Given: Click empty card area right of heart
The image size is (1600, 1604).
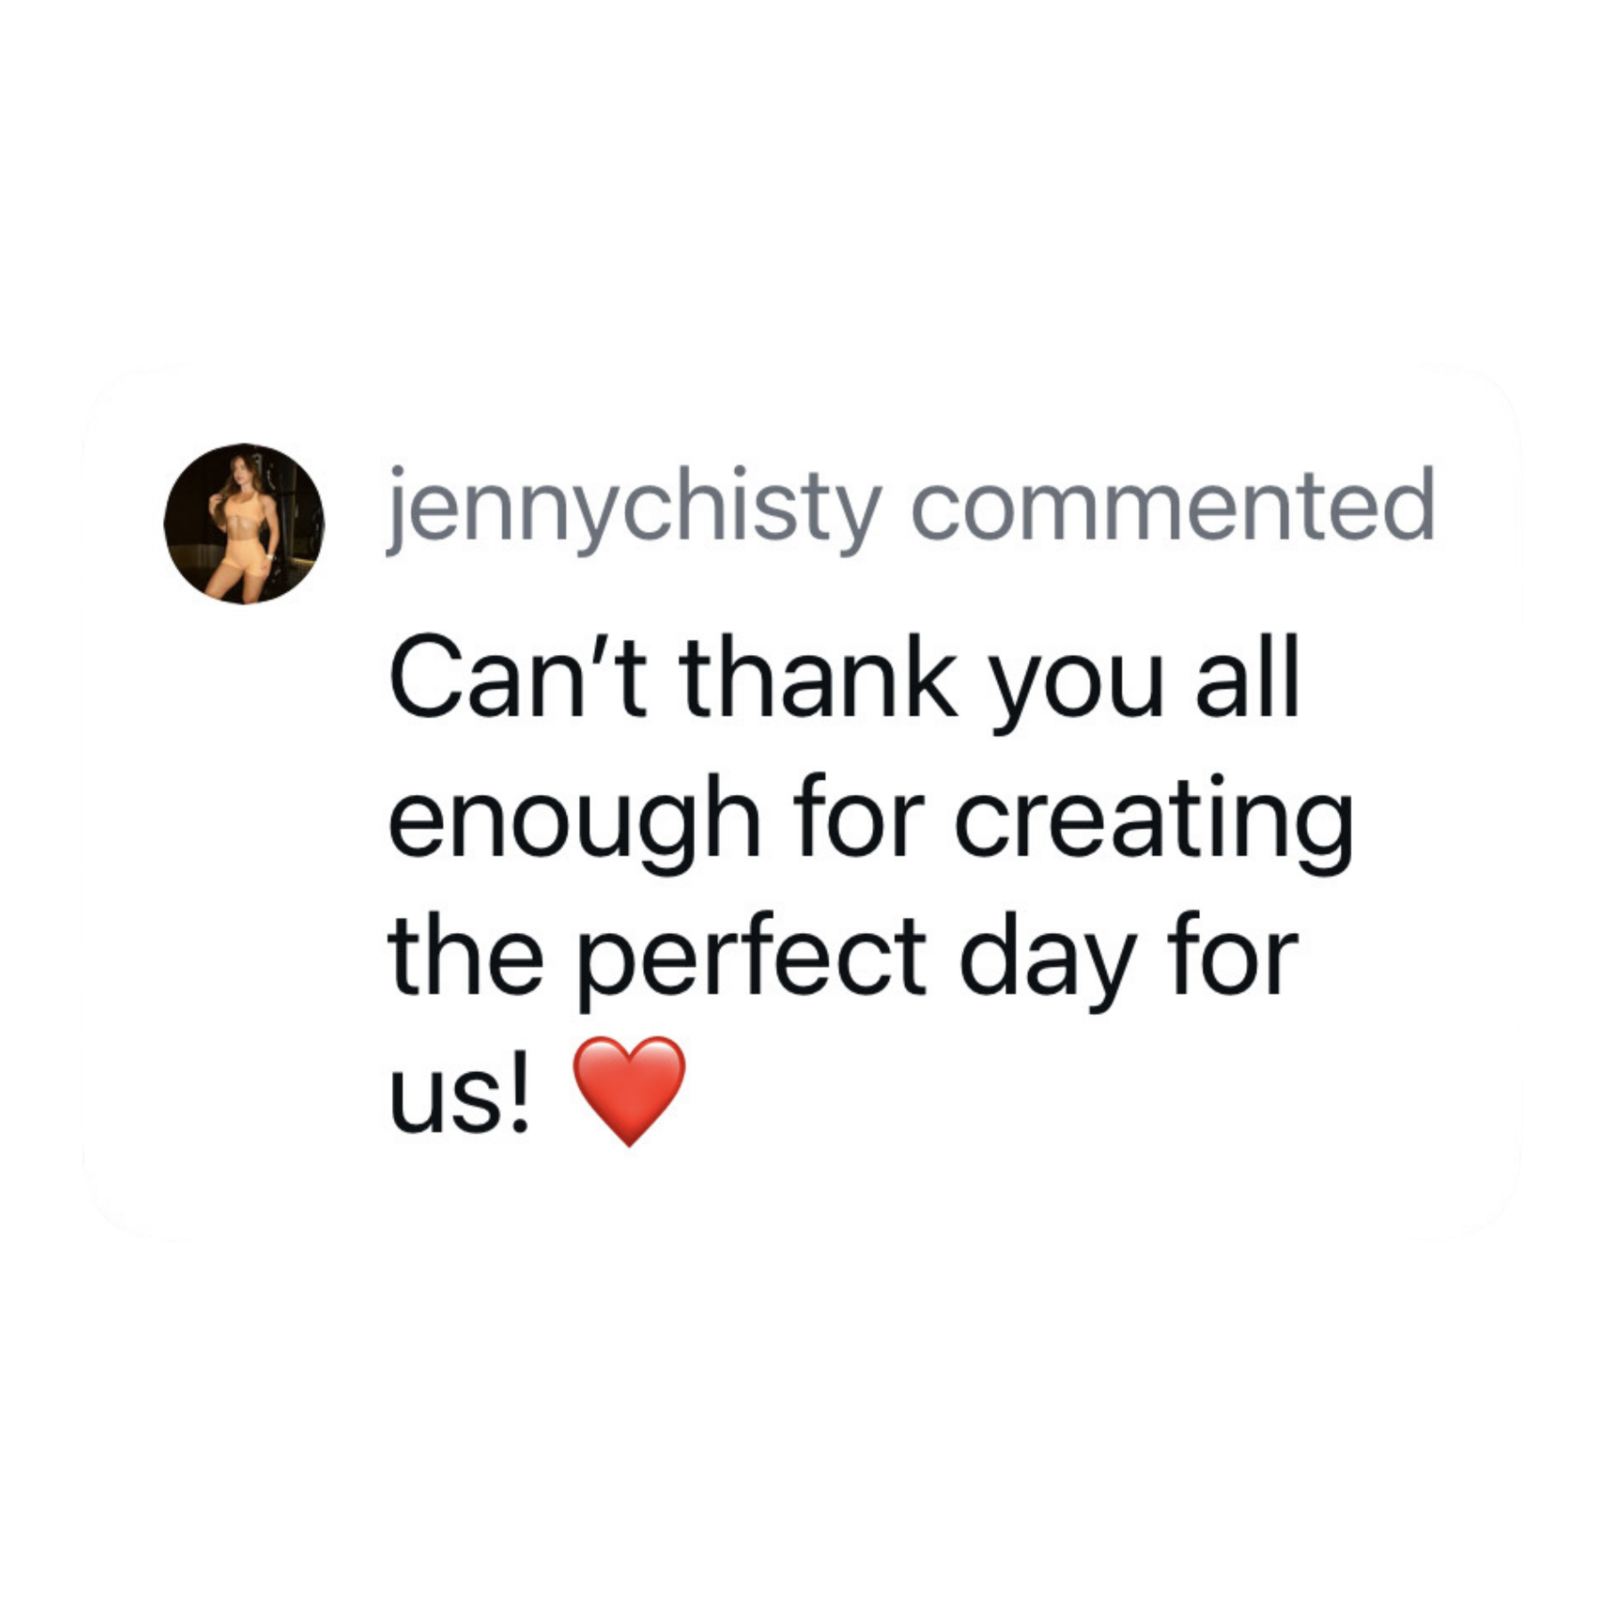Looking at the screenshot, I should click(x=1050, y=1095).
